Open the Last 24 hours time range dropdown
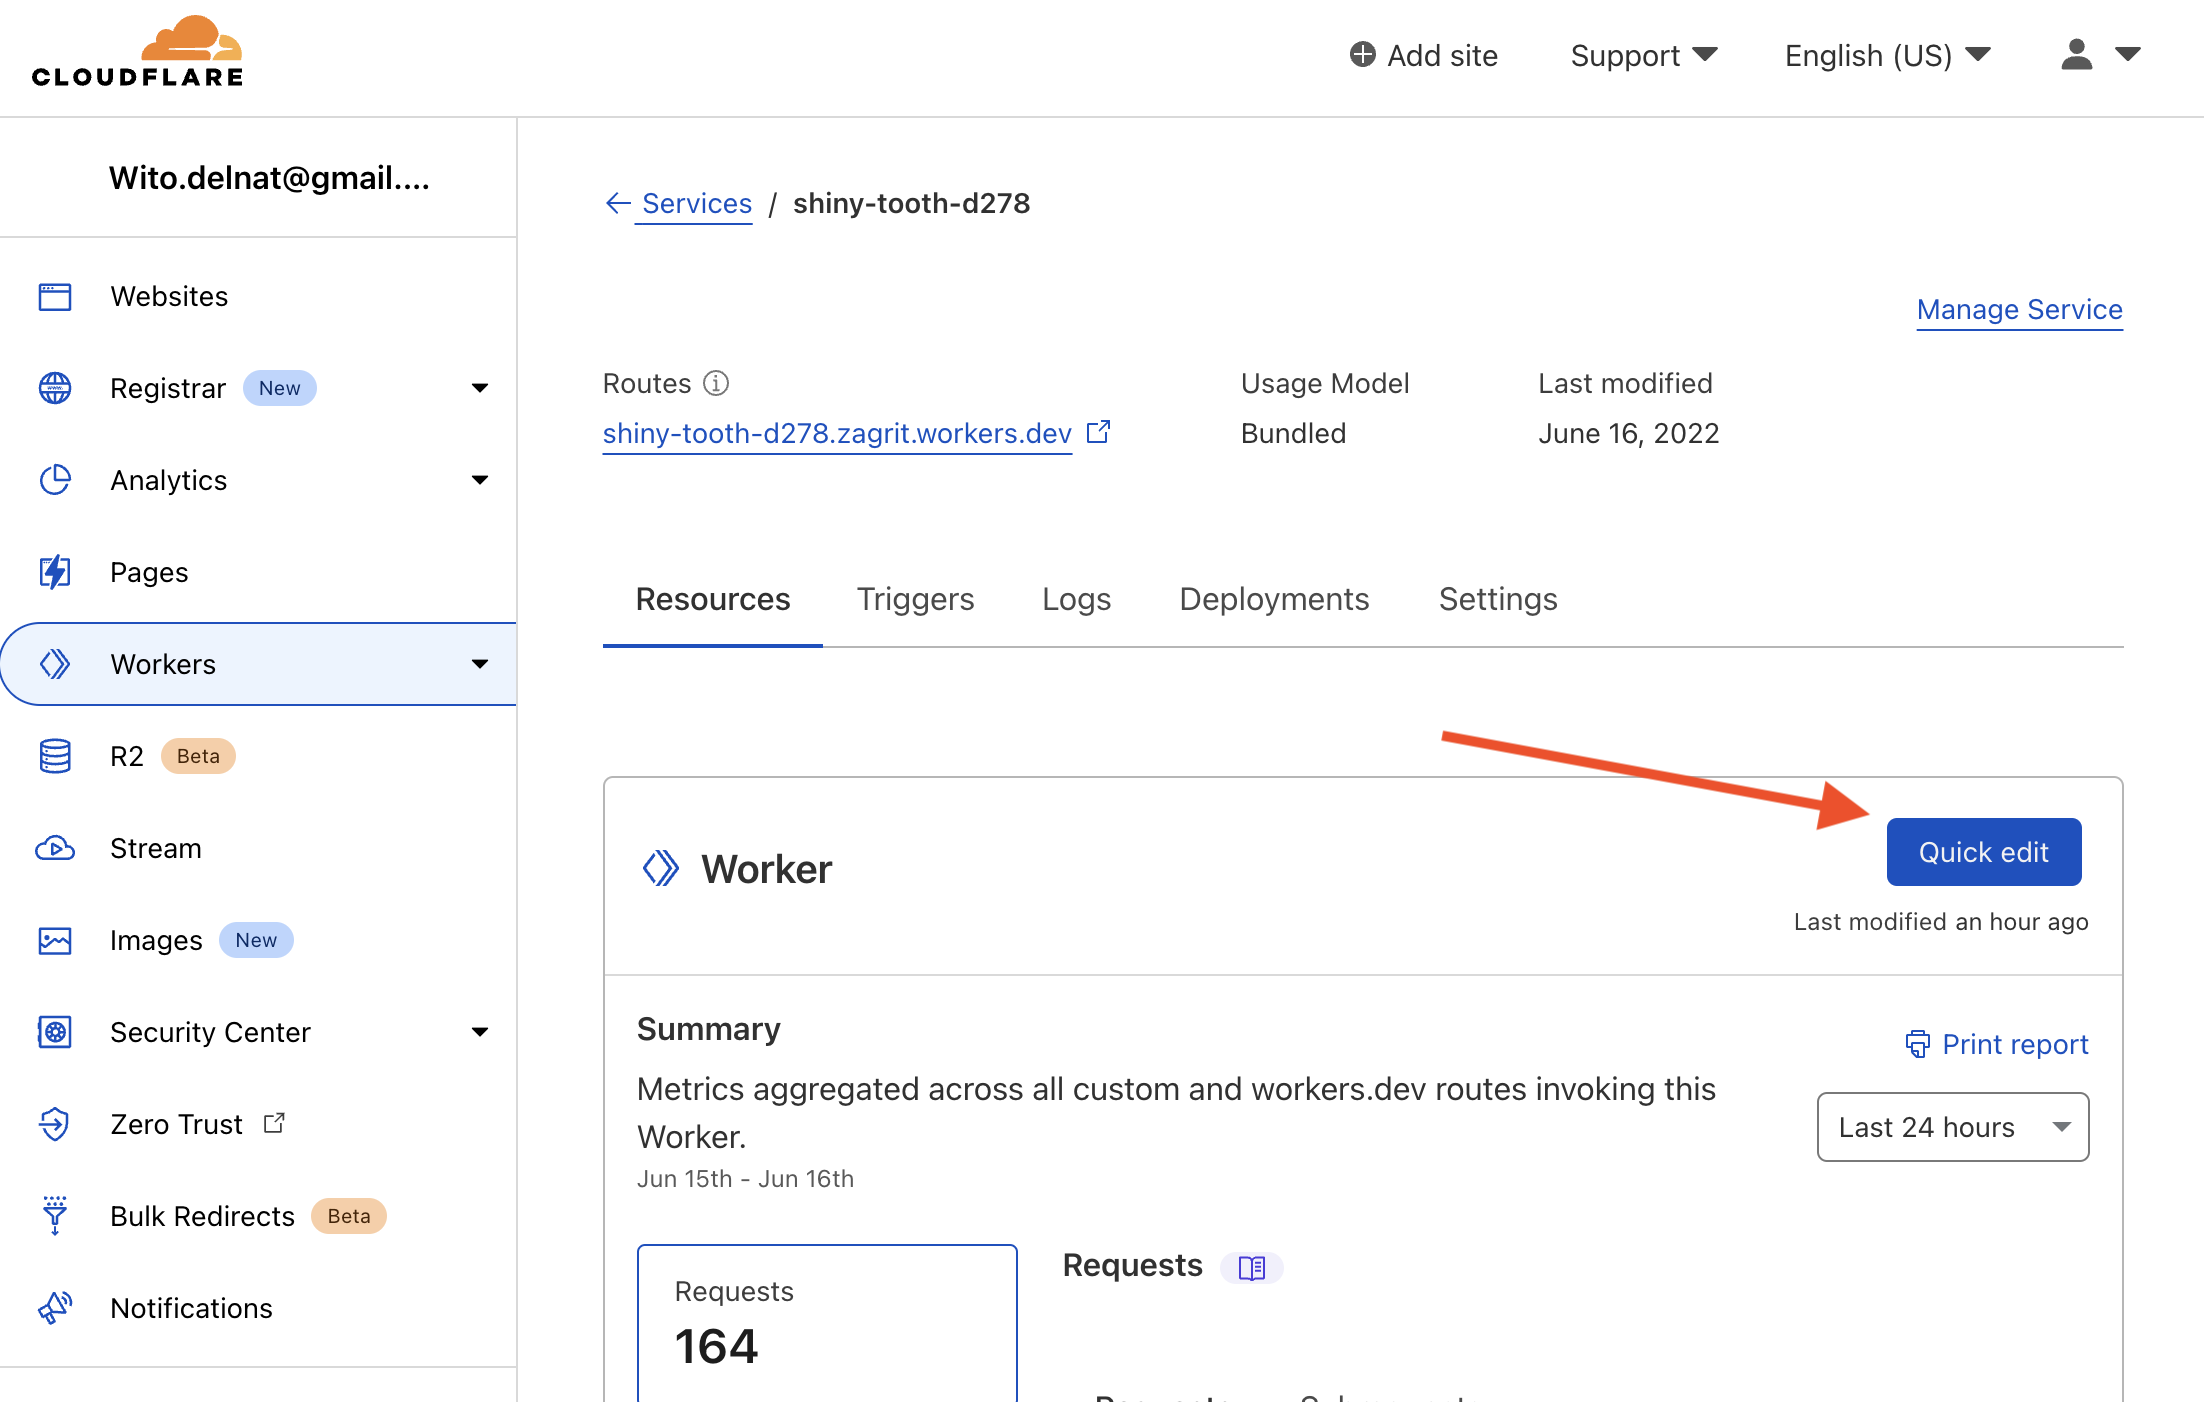 click(x=1952, y=1127)
